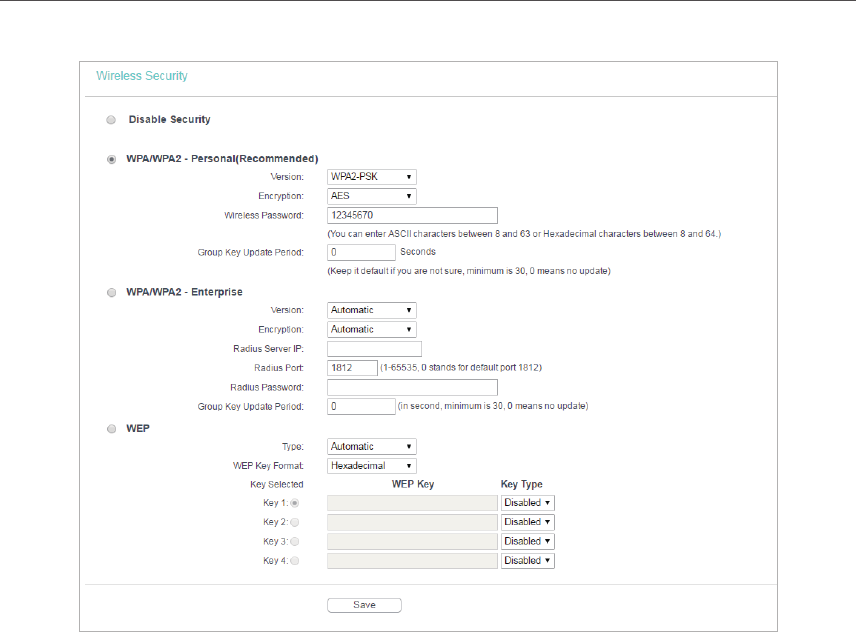
Task: Click the ASCII characters hint text
Action: (524, 234)
